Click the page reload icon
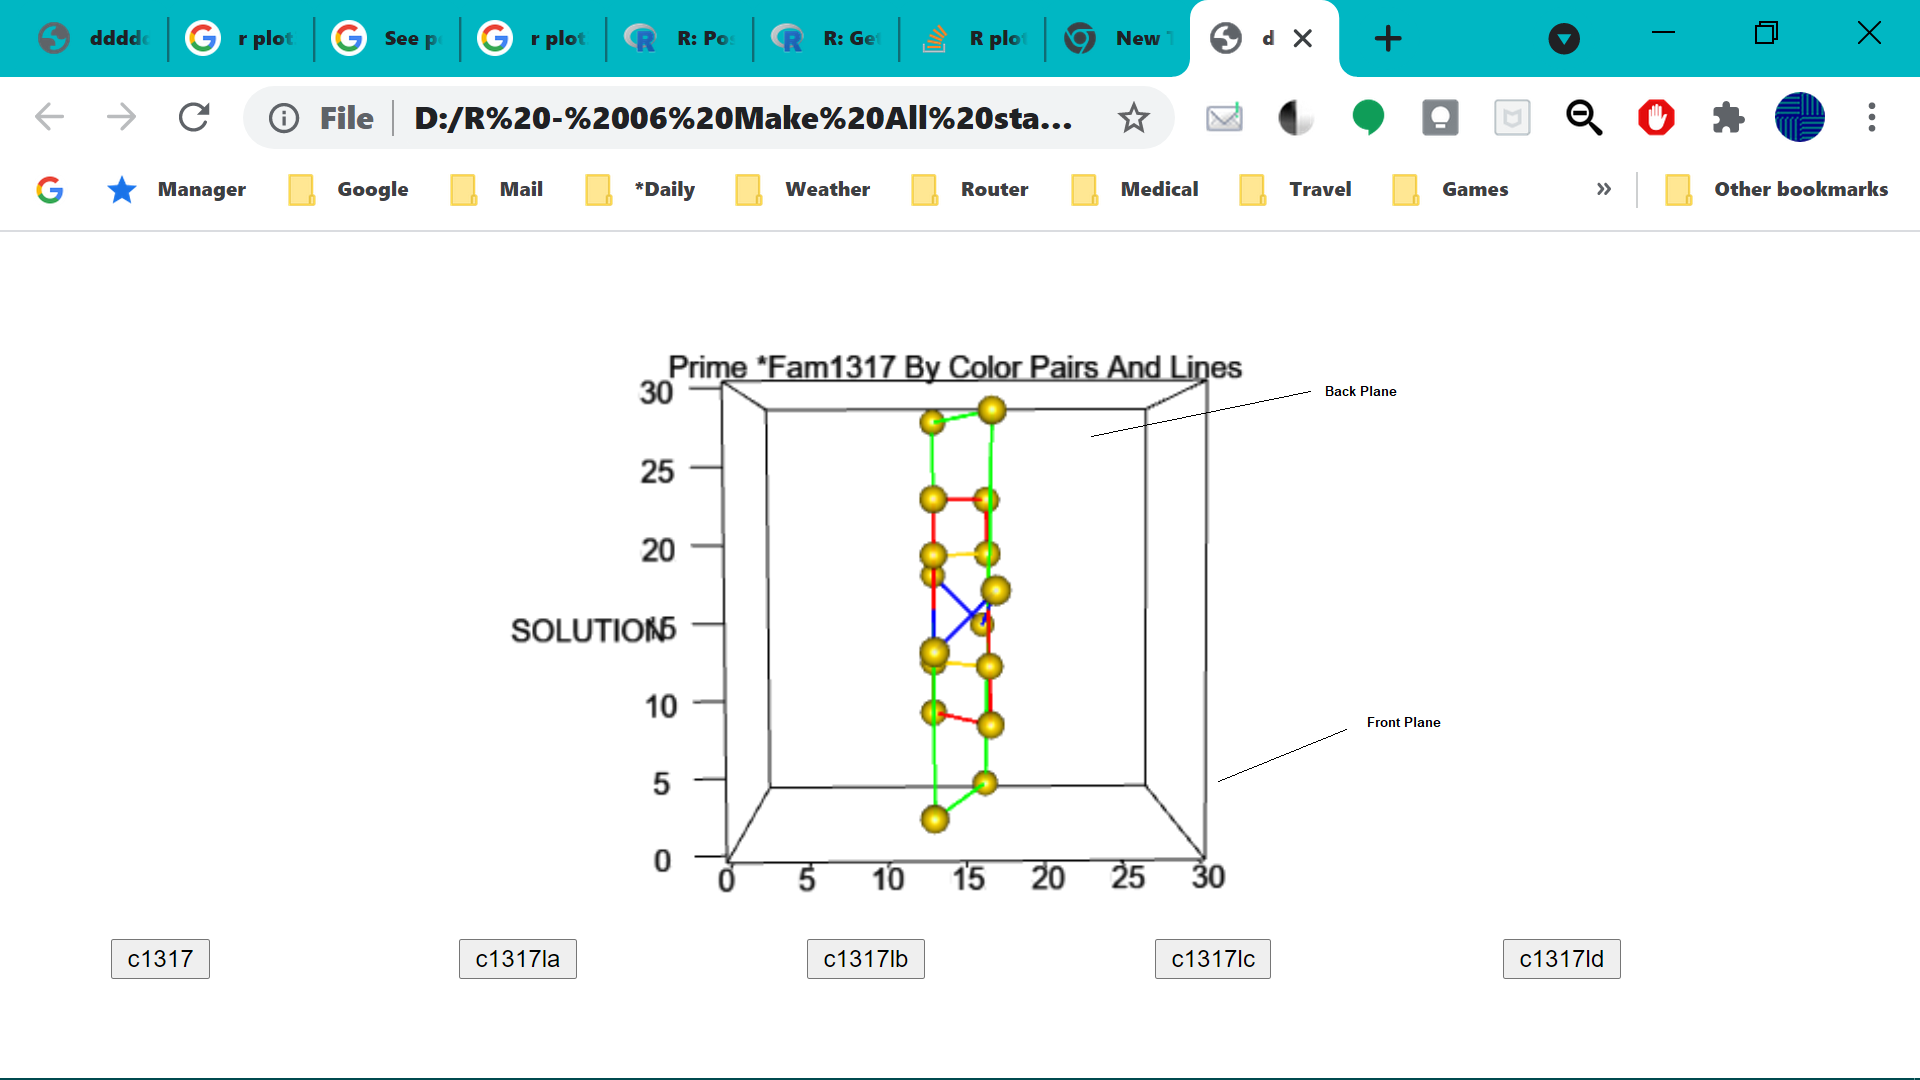This screenshot has width=1920, height=1080. pos(194,118)
